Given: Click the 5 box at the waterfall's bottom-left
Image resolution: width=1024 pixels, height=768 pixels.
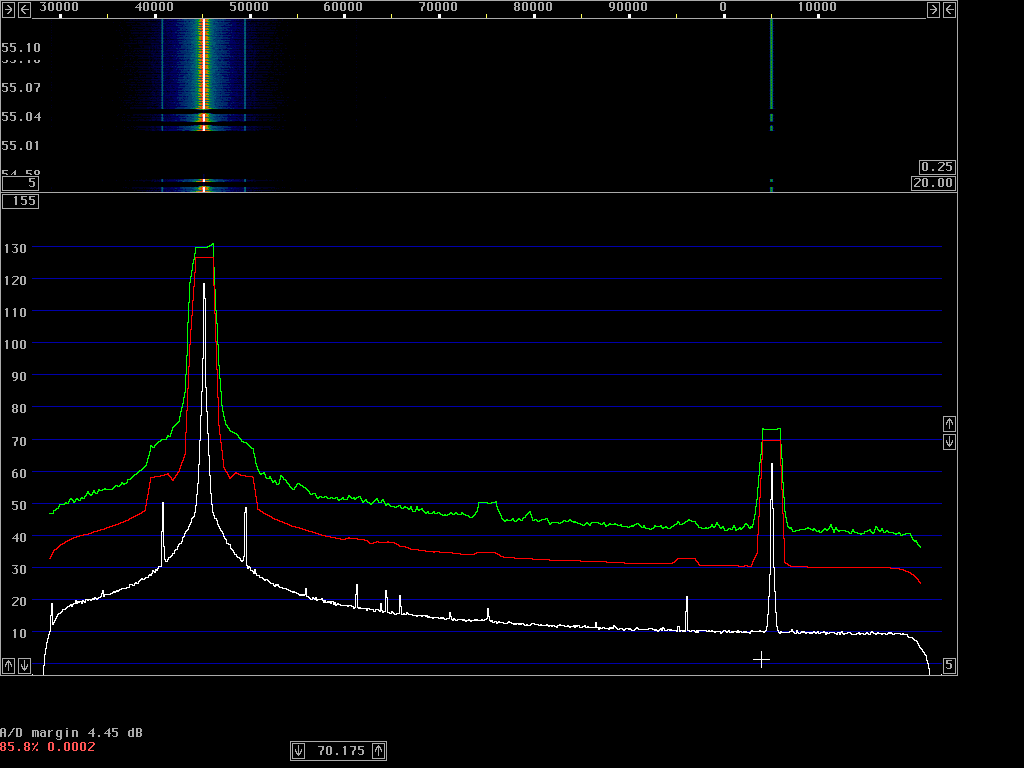Looking at the screenshot, I should 20,183.
